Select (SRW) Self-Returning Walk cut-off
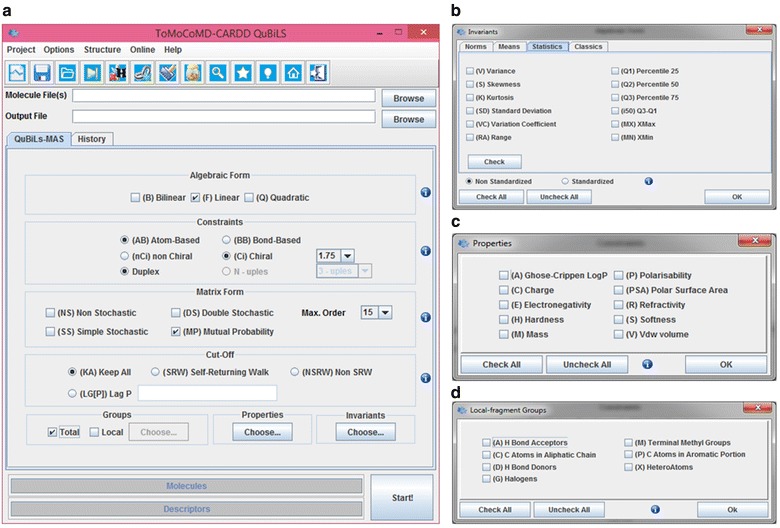780x528 pixels. tap(155, 372)
